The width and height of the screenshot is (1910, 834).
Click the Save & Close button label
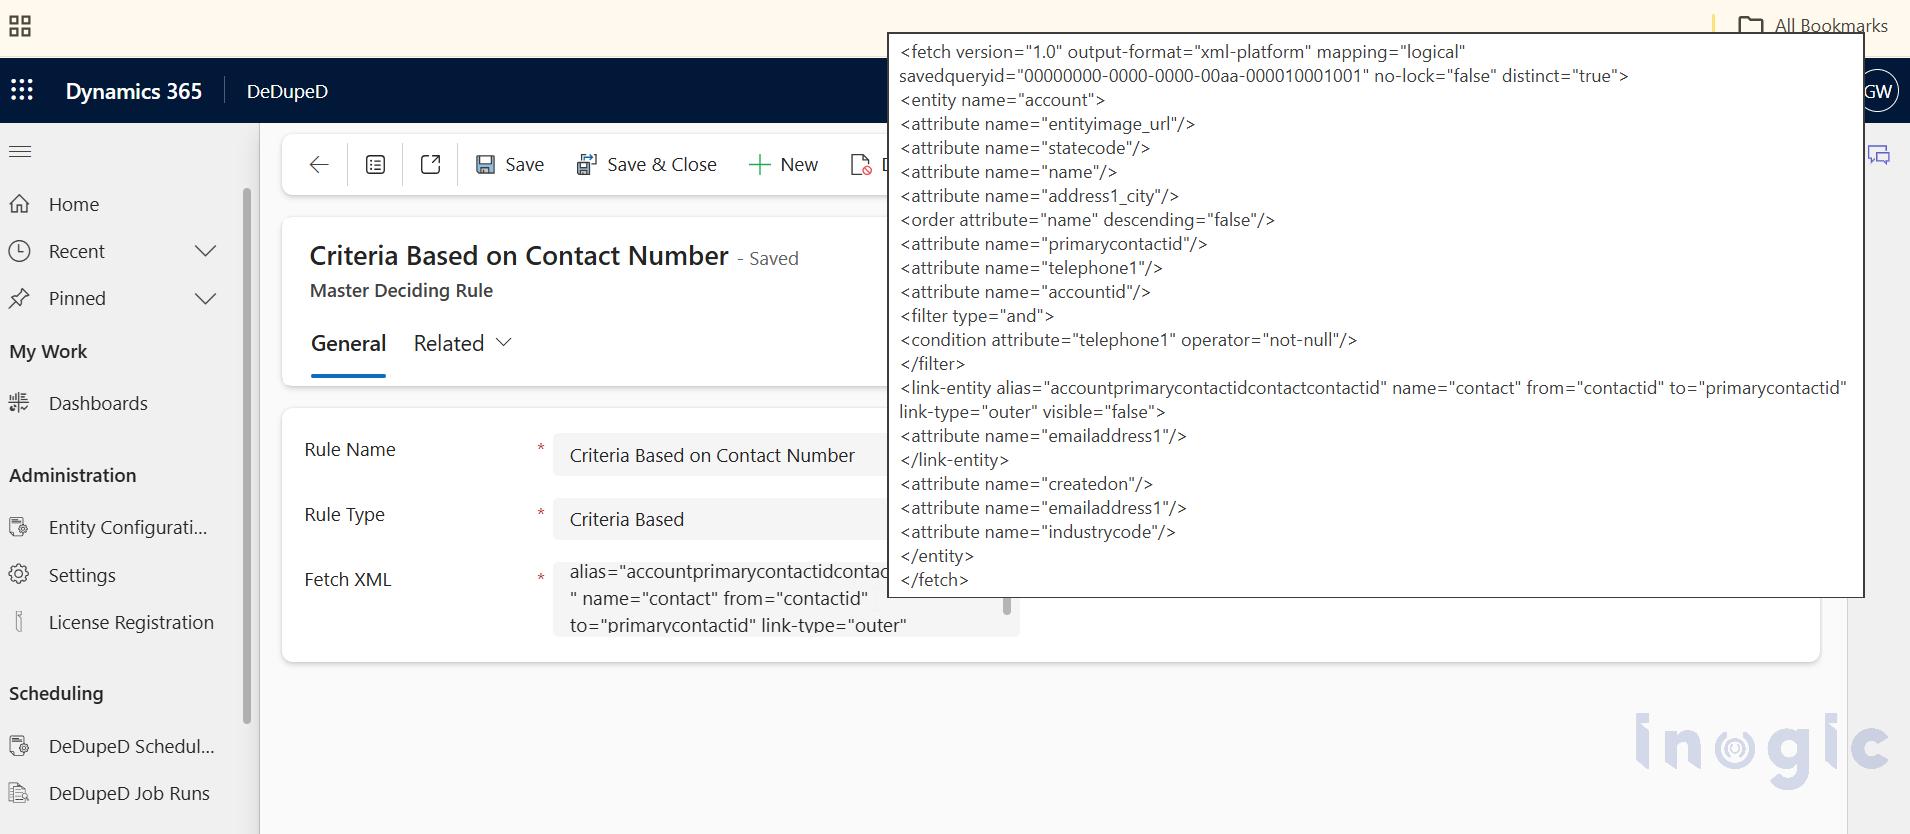pyautogui.click(x=662, y=165)
